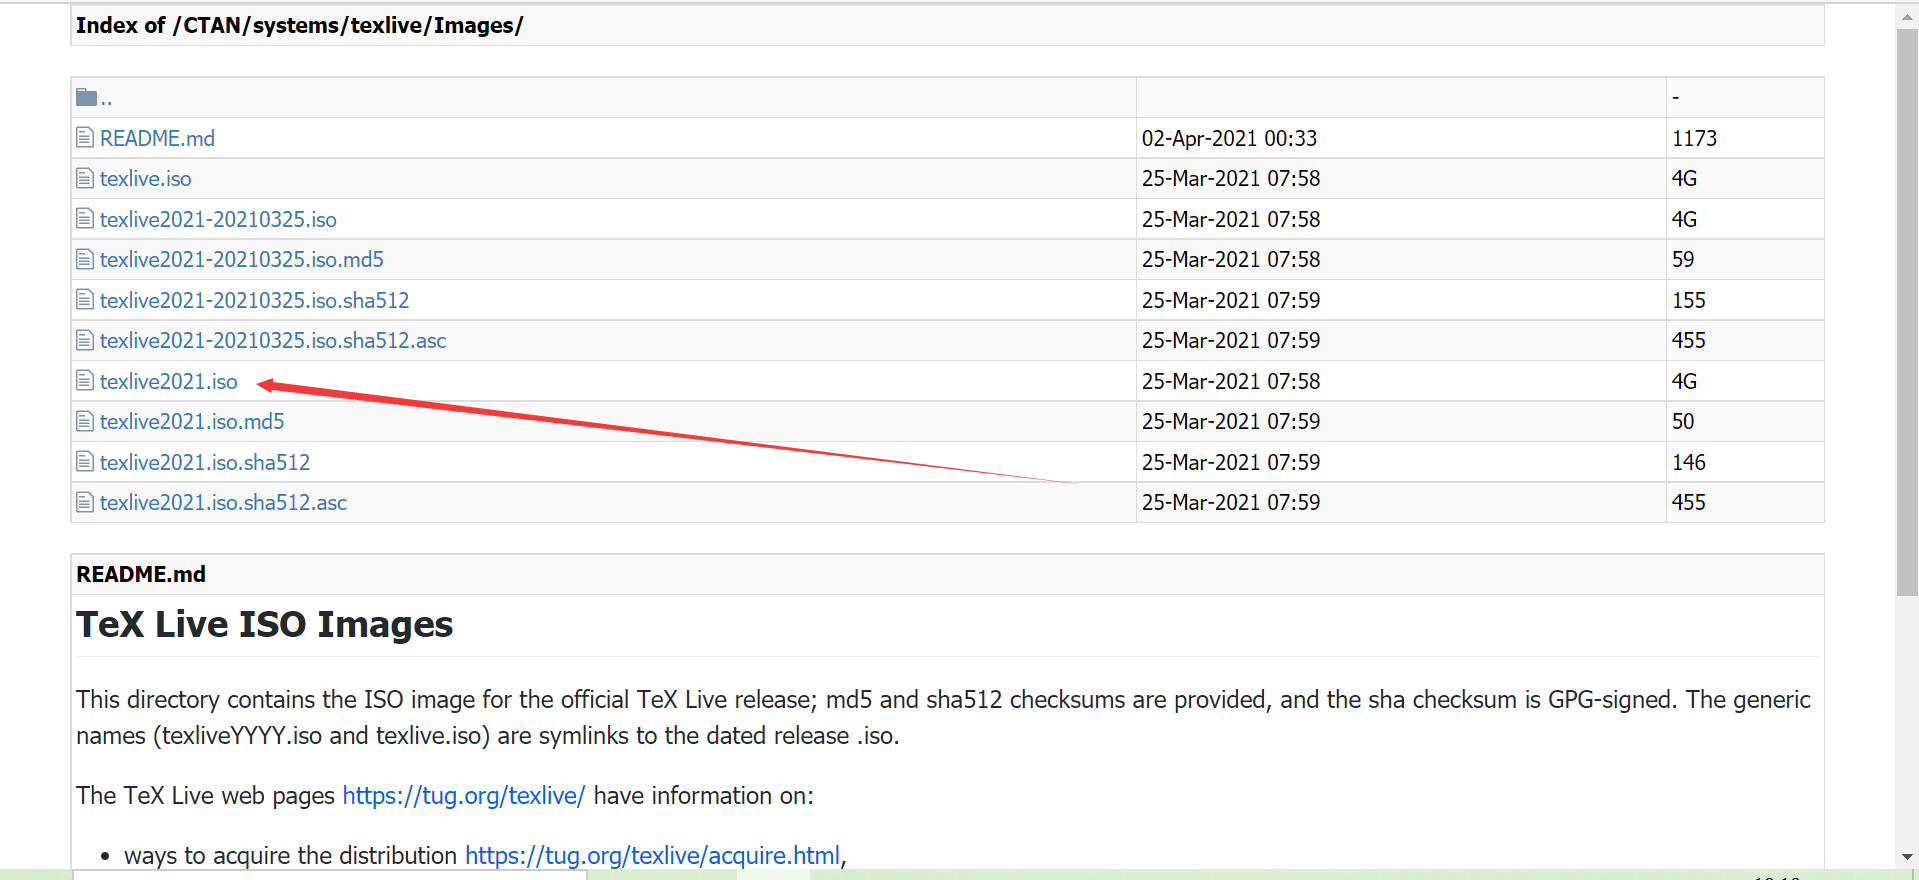Click the file icon beside README.md
This screenshot has height=880, width=1919.
point(85,138)
